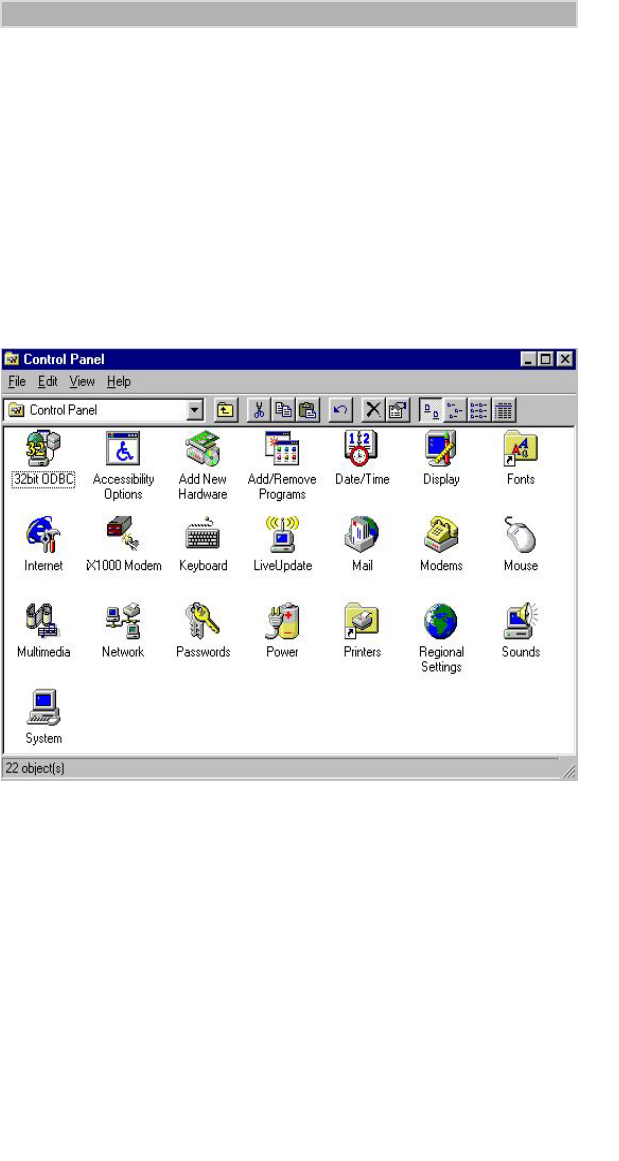Click the '22 object(s)' status bar text
The width and height of the screenshot is (619, 1161).
[36, 768]
